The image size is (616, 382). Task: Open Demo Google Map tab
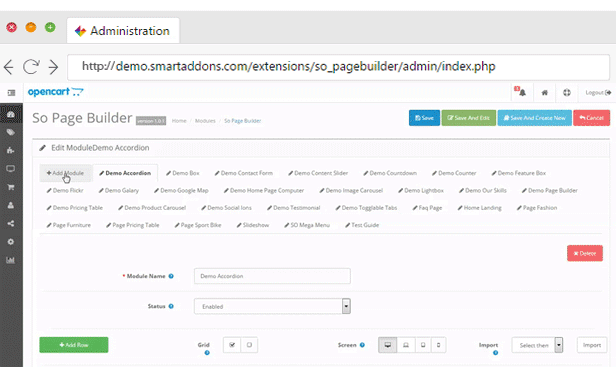(182, 190)
